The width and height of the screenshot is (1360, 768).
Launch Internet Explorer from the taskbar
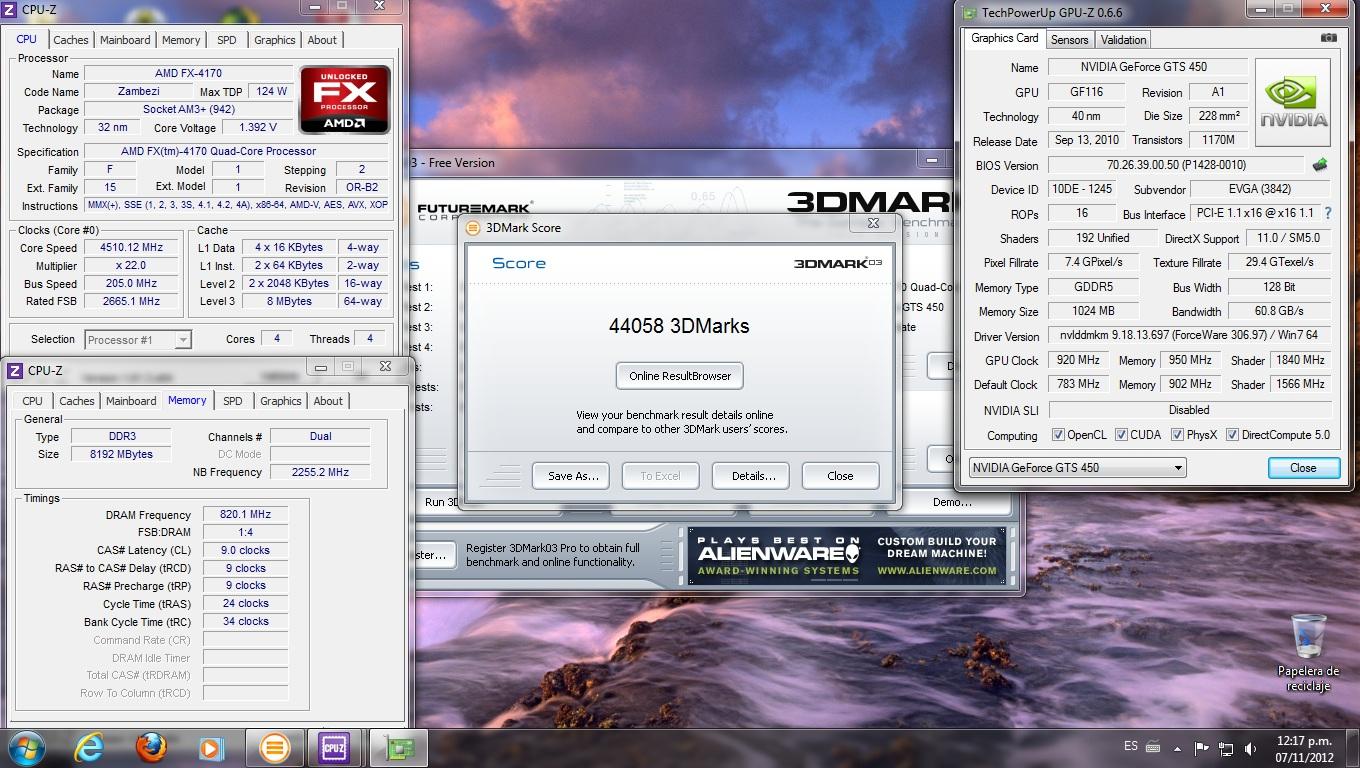tap(89, 747)
